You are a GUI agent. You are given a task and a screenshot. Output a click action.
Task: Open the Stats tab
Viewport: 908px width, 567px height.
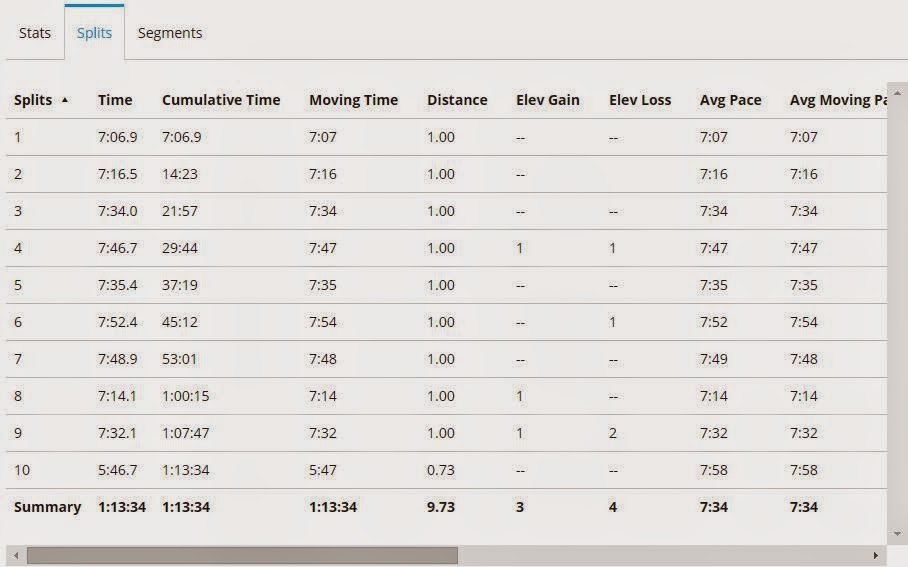(35, 33)
